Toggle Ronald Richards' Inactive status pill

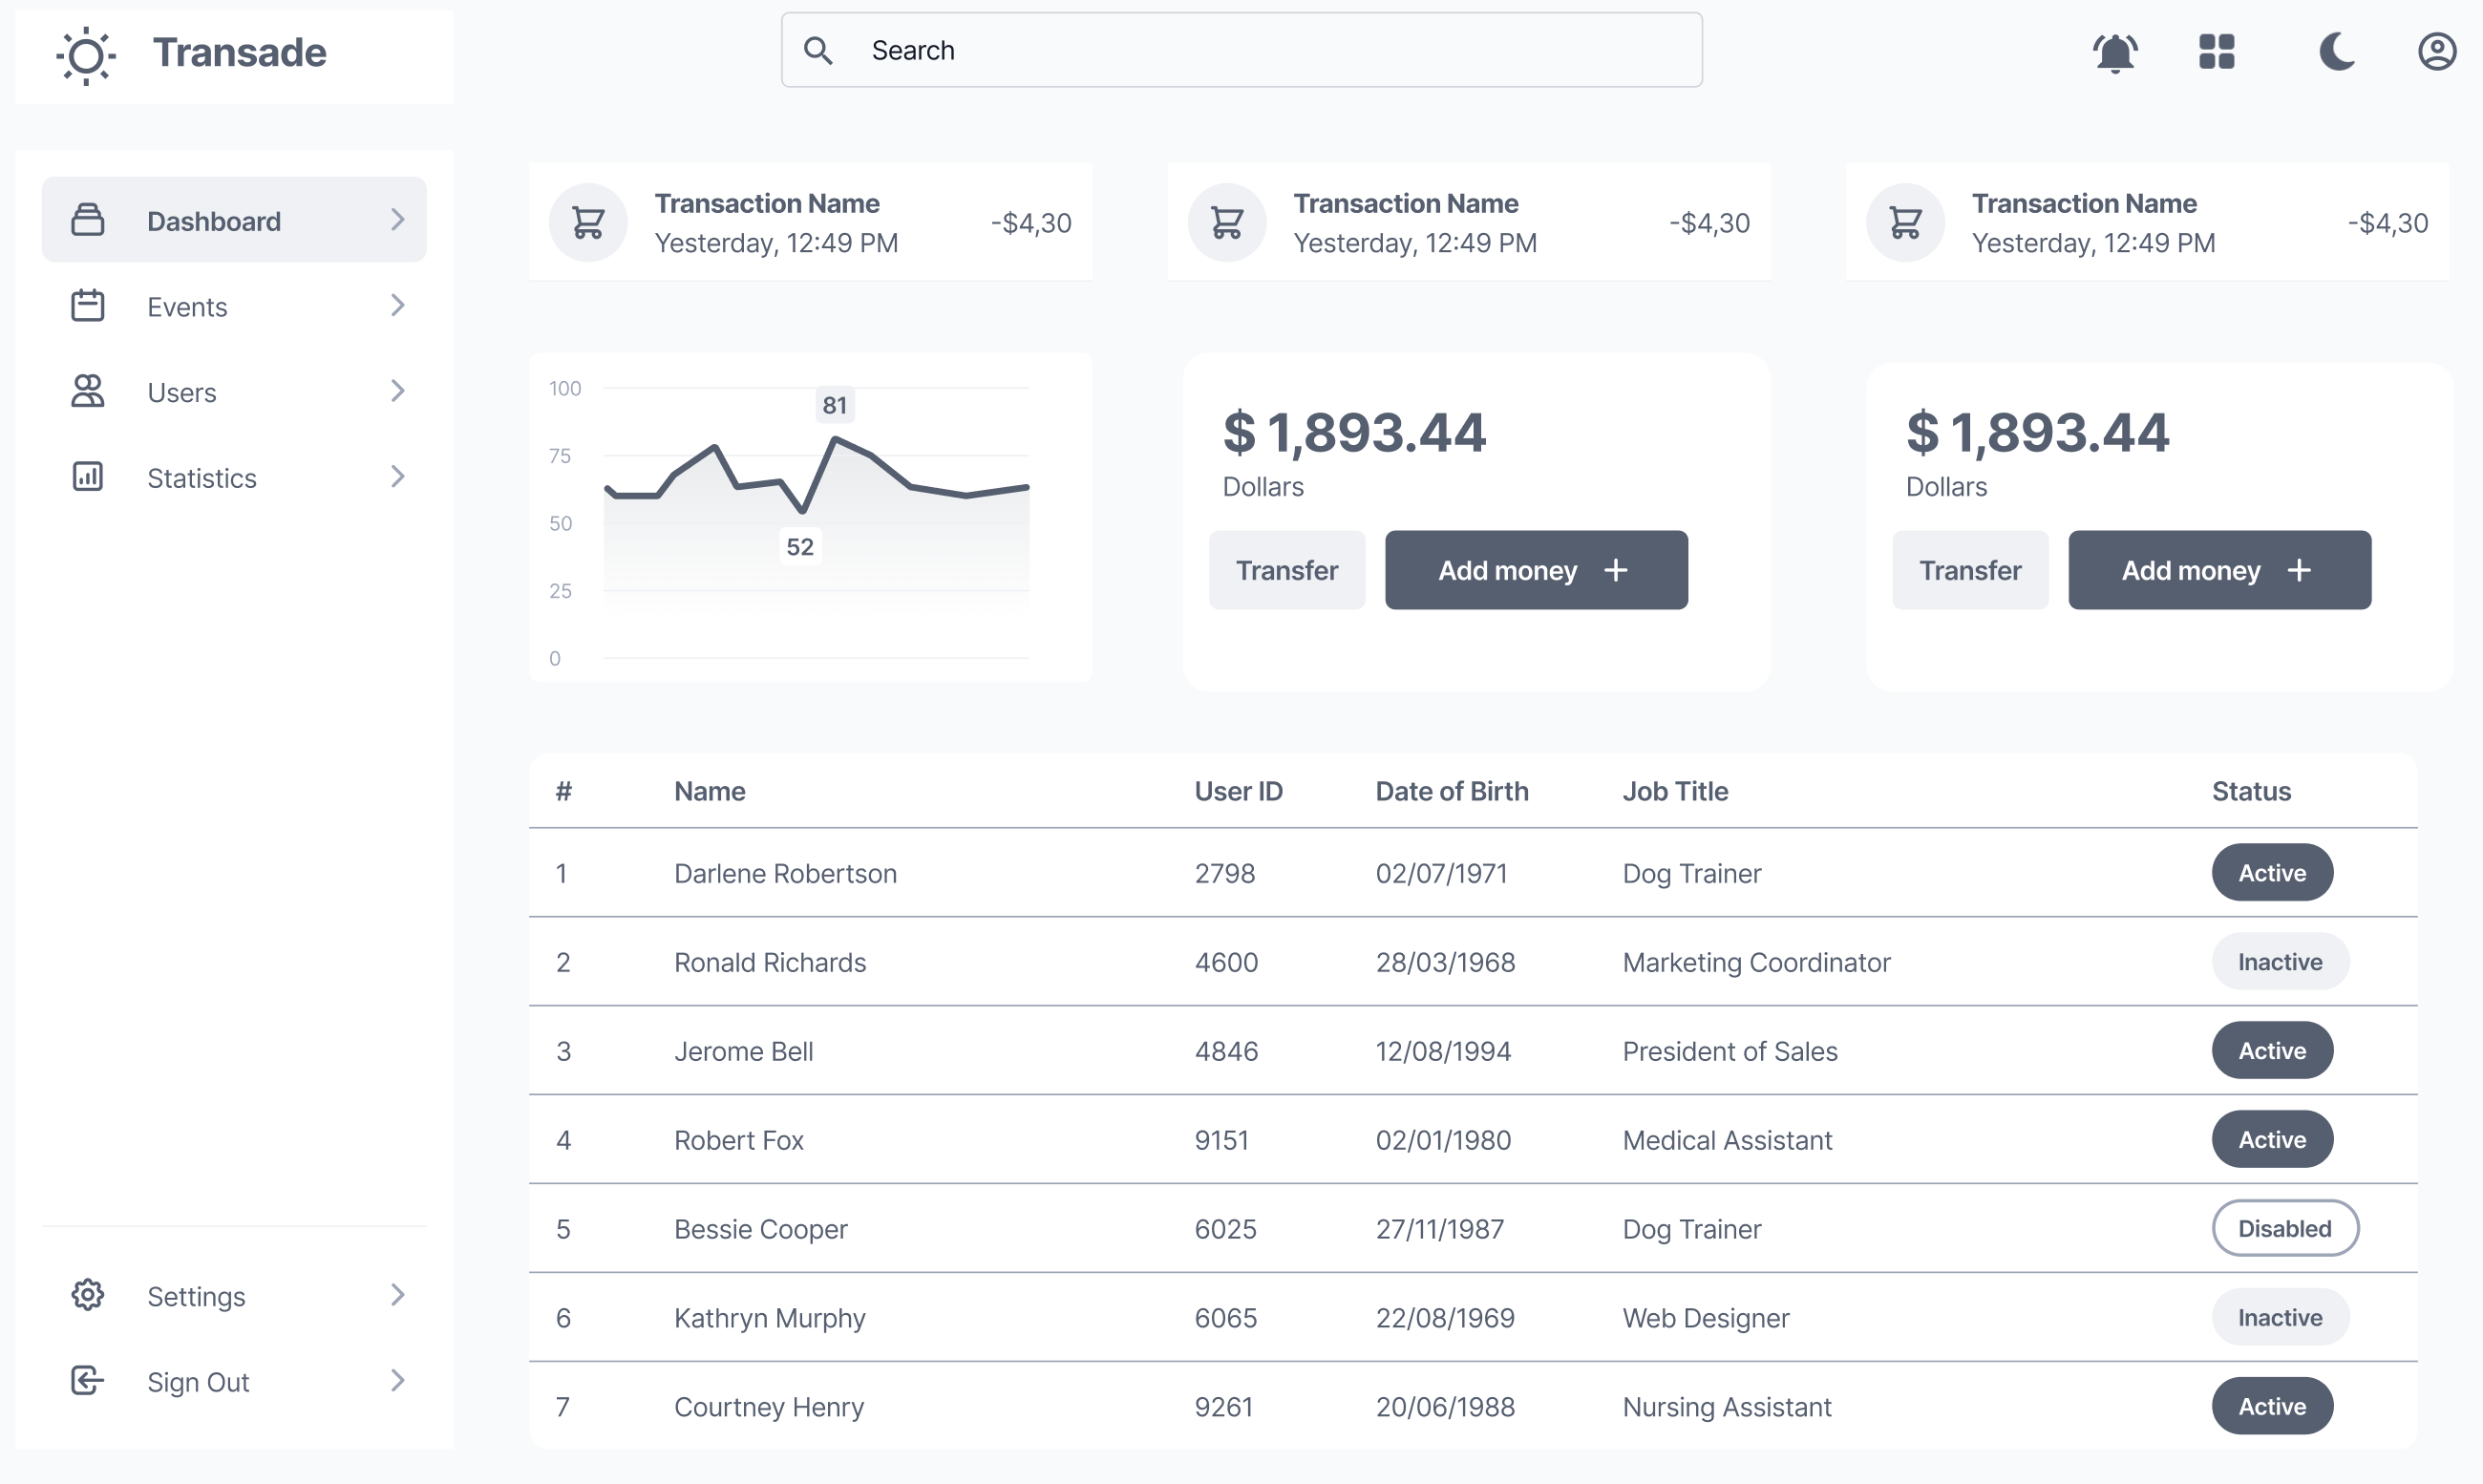click(2281, 961)
